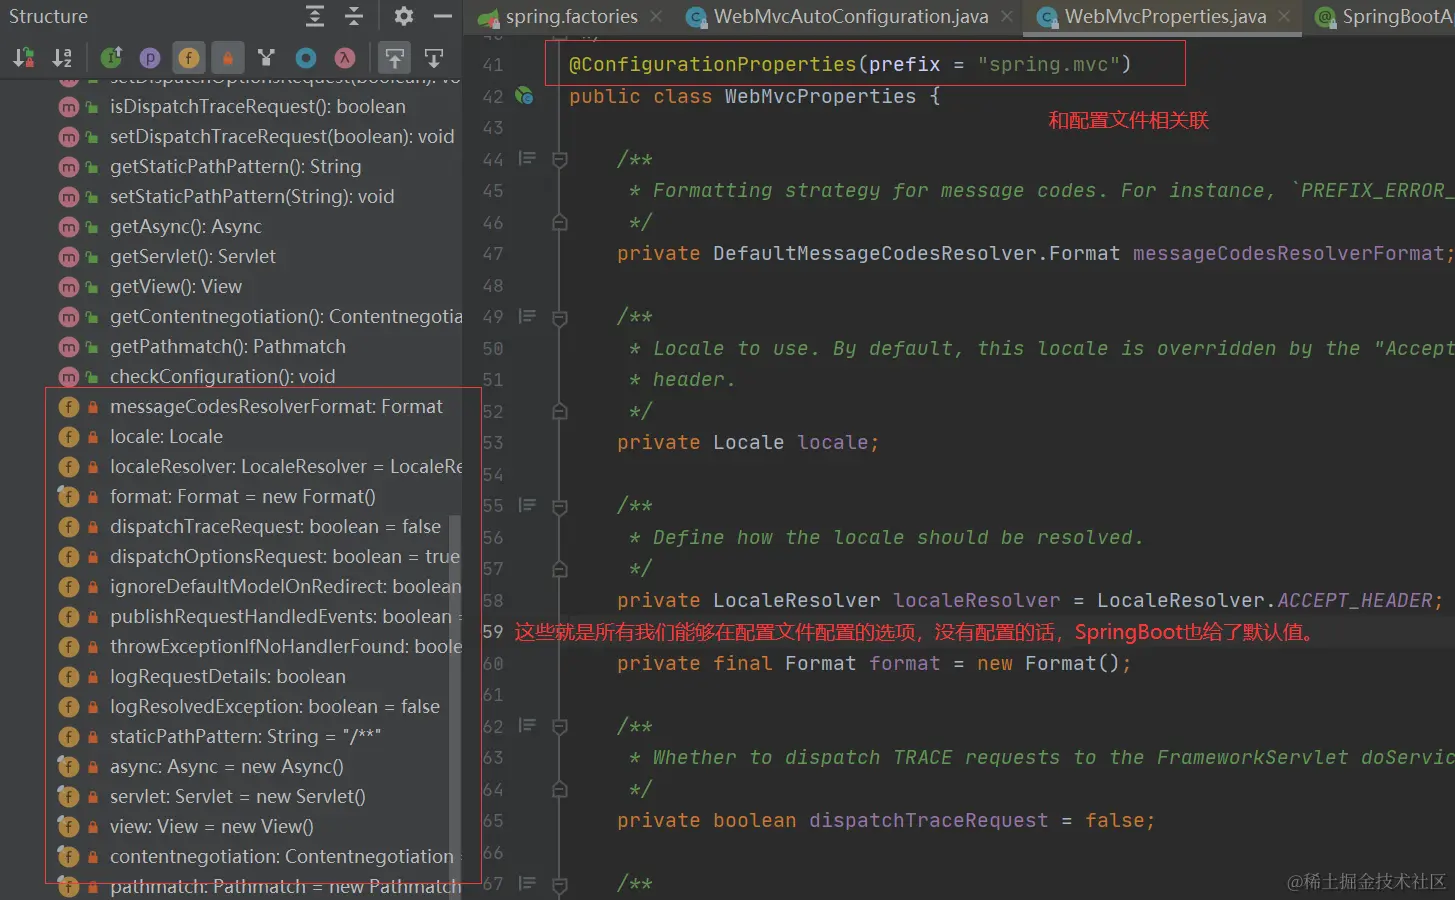Switch to WebMvcAutoConfiguration.java tab
This screenshot has width=1455, height=900.
850,16
